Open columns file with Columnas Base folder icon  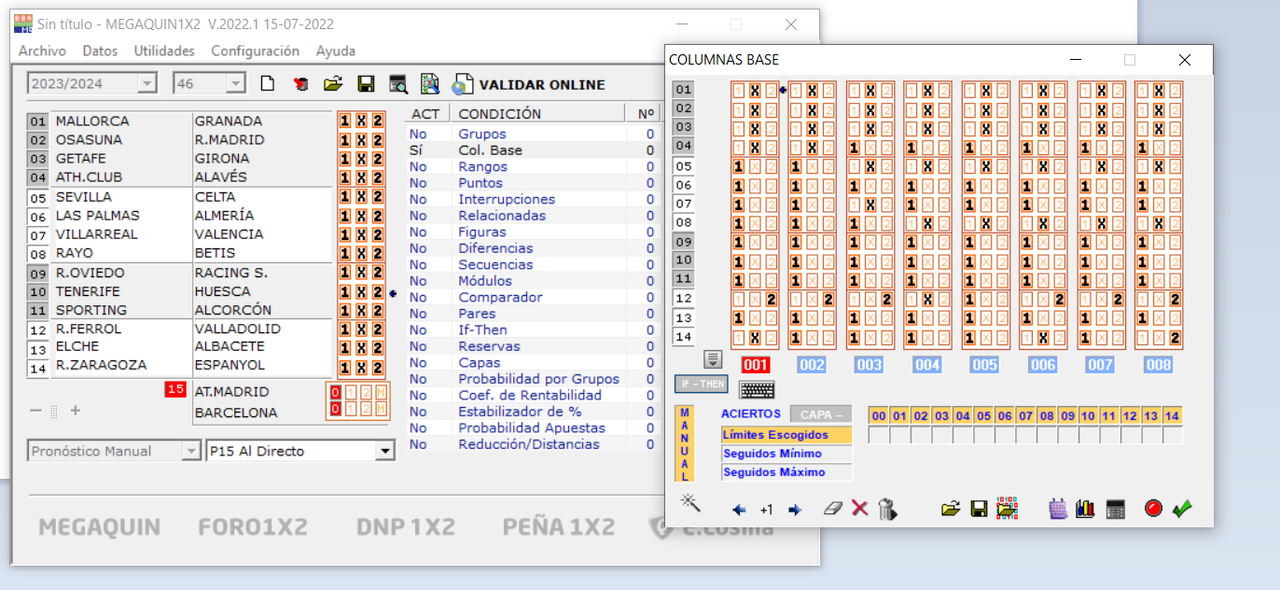pos(951,509)
